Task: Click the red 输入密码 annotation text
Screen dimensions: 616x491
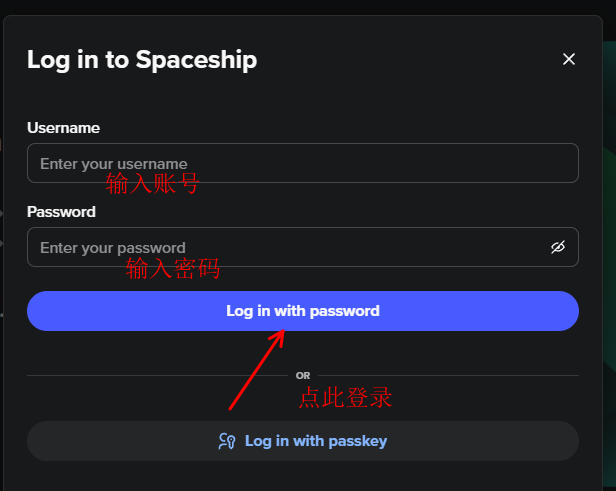Action: [x=173, y=269]
